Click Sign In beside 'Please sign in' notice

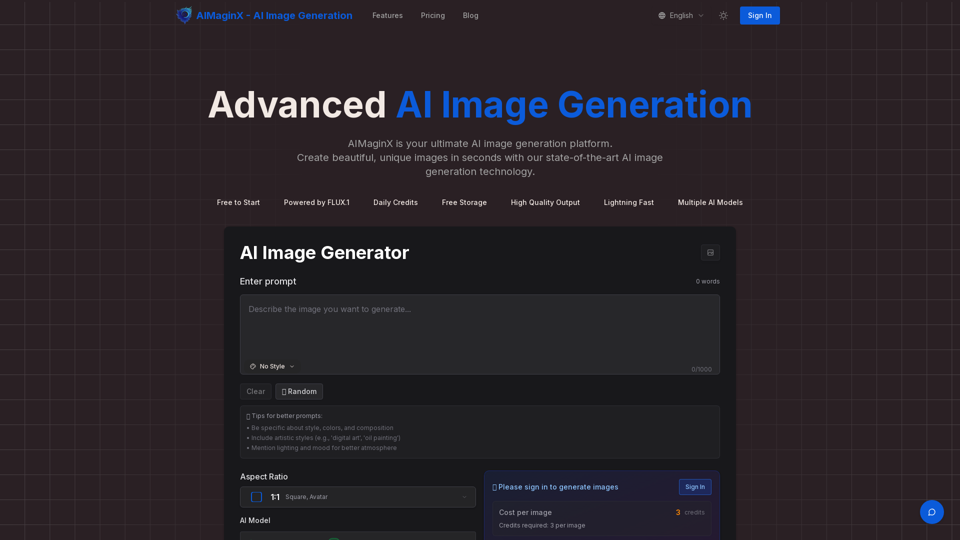(695, 487)
